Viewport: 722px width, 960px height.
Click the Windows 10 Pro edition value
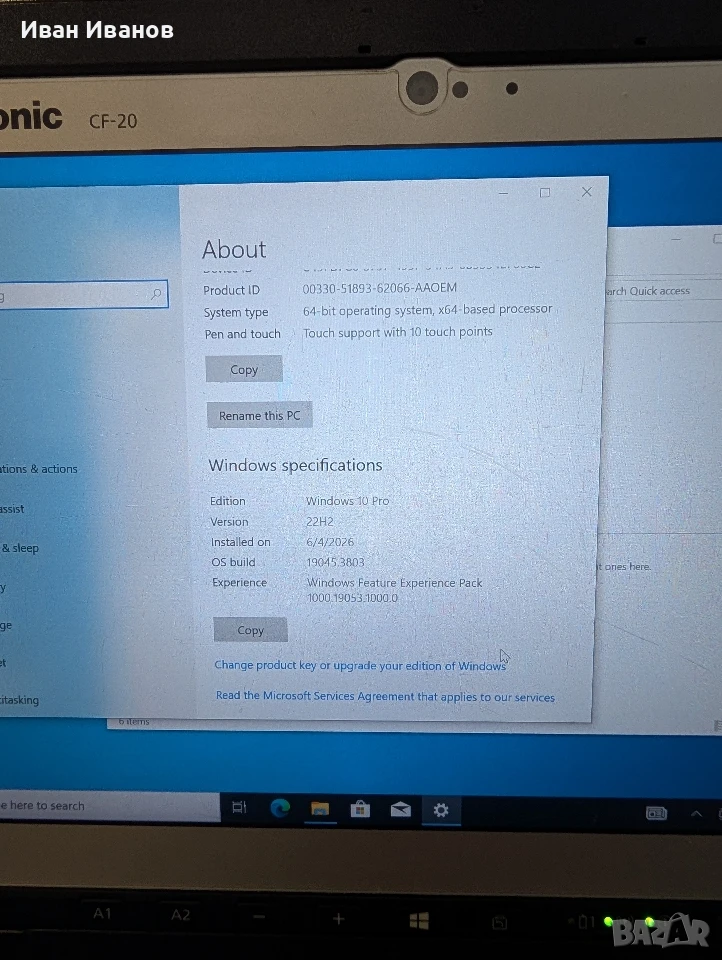click(347, 501)
